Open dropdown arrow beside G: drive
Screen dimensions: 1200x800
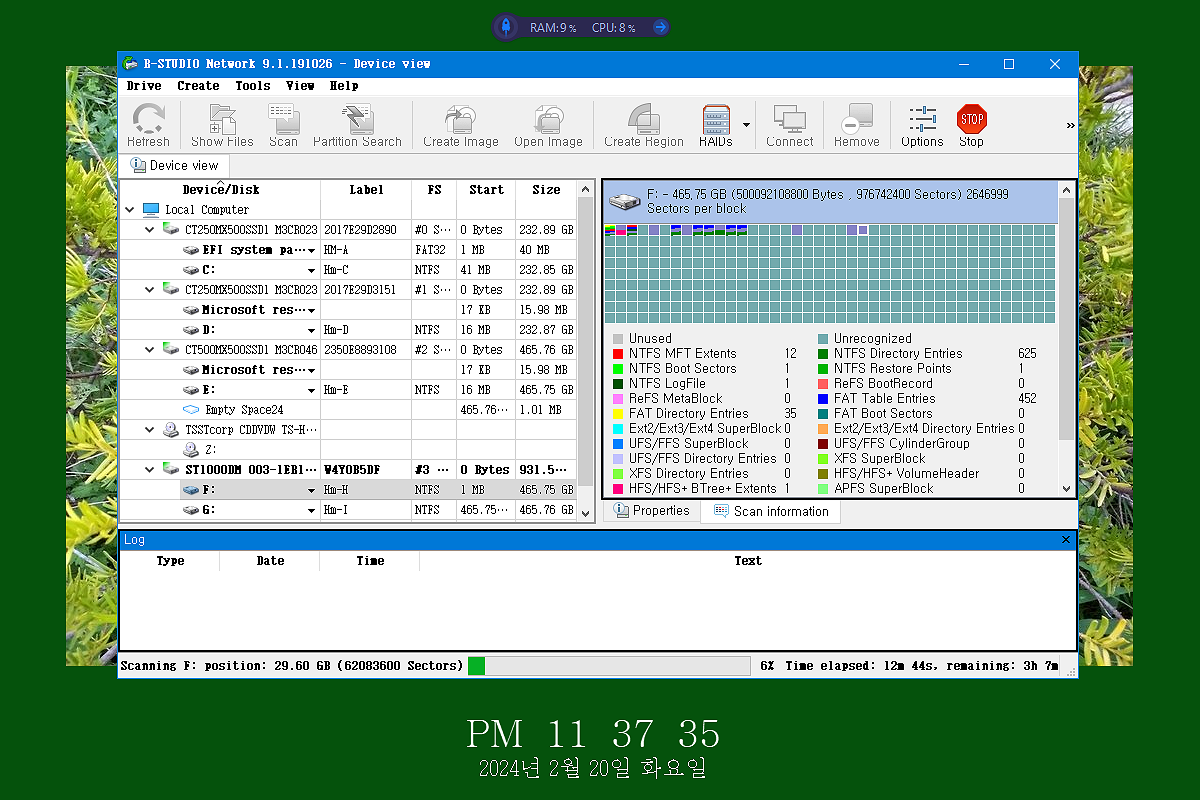pos(312,511)
